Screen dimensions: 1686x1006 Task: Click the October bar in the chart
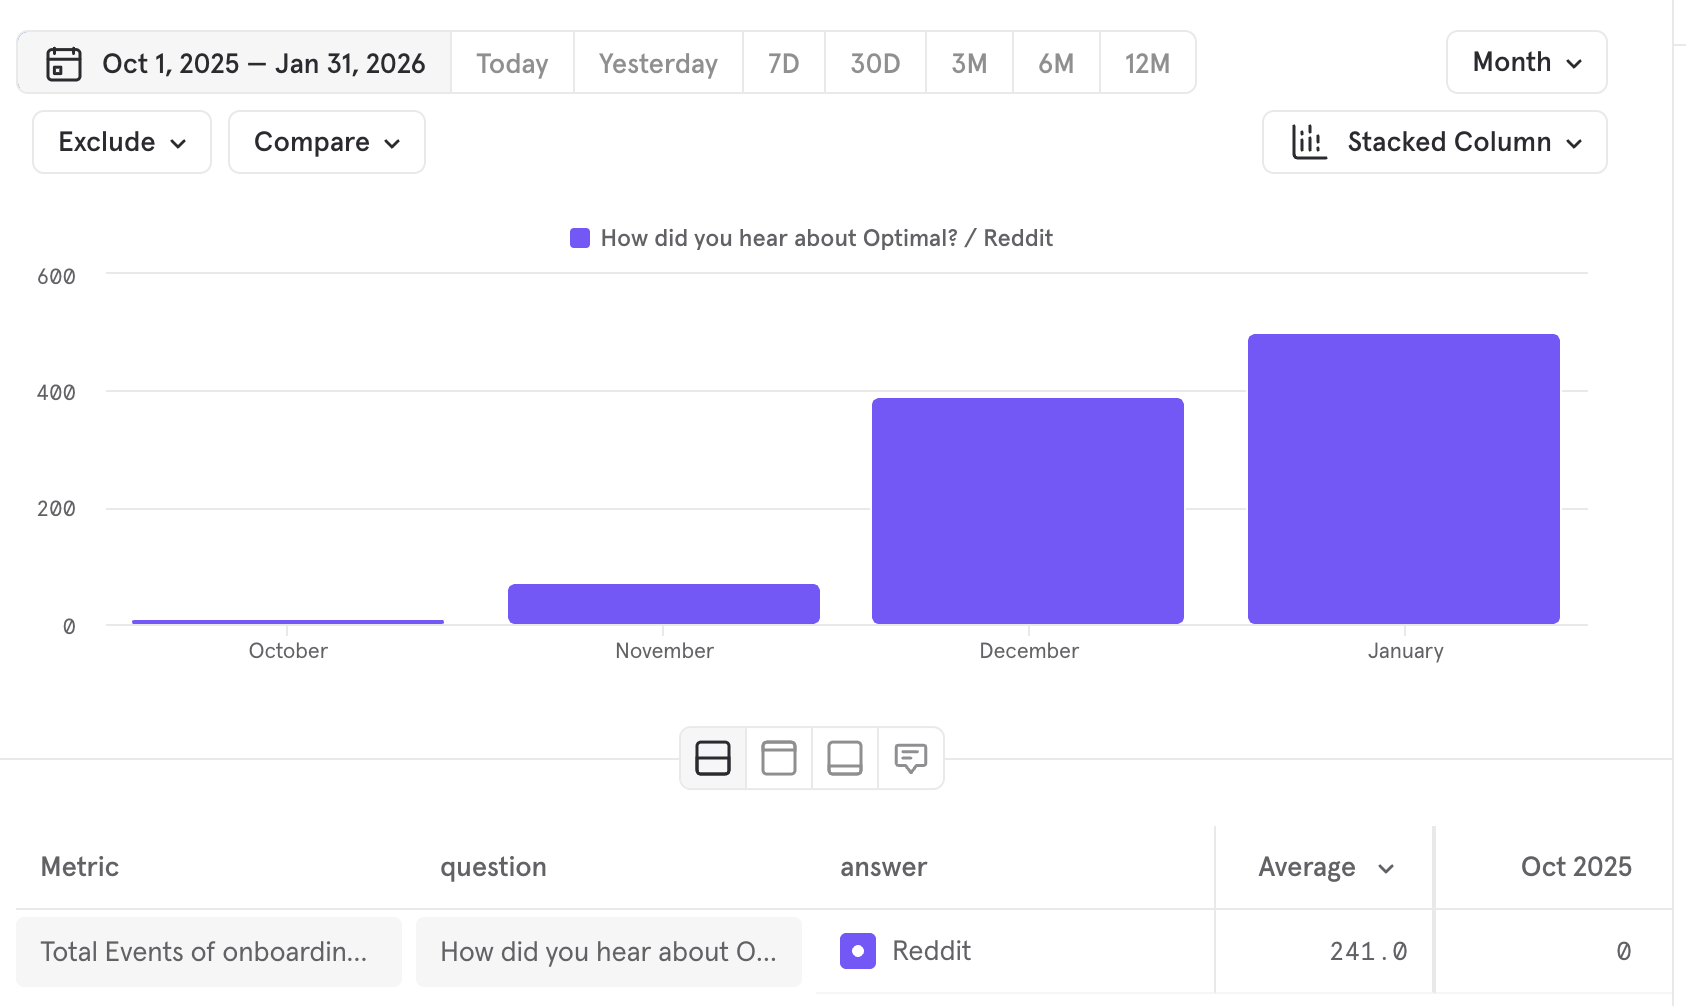tap(288, 622)
